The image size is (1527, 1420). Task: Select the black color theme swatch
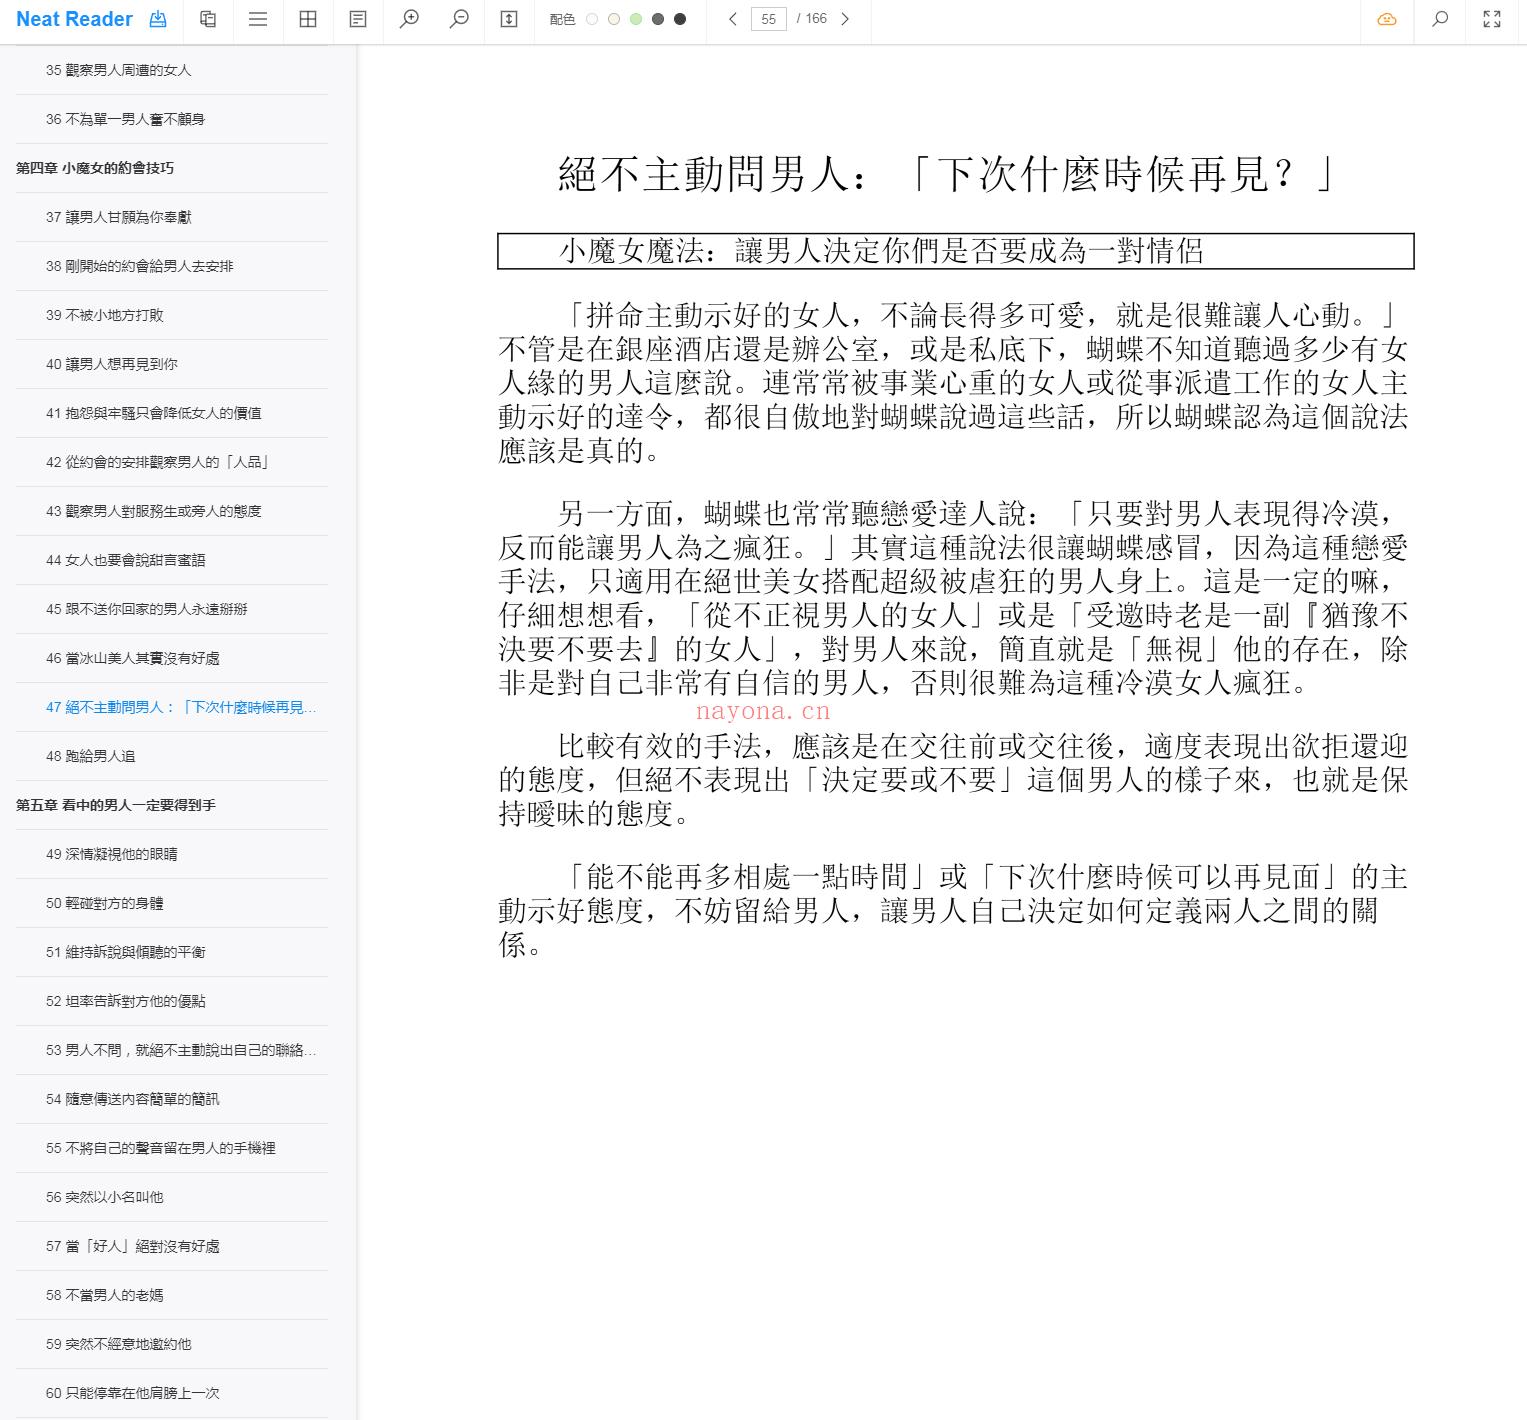(x=680, y=19)
